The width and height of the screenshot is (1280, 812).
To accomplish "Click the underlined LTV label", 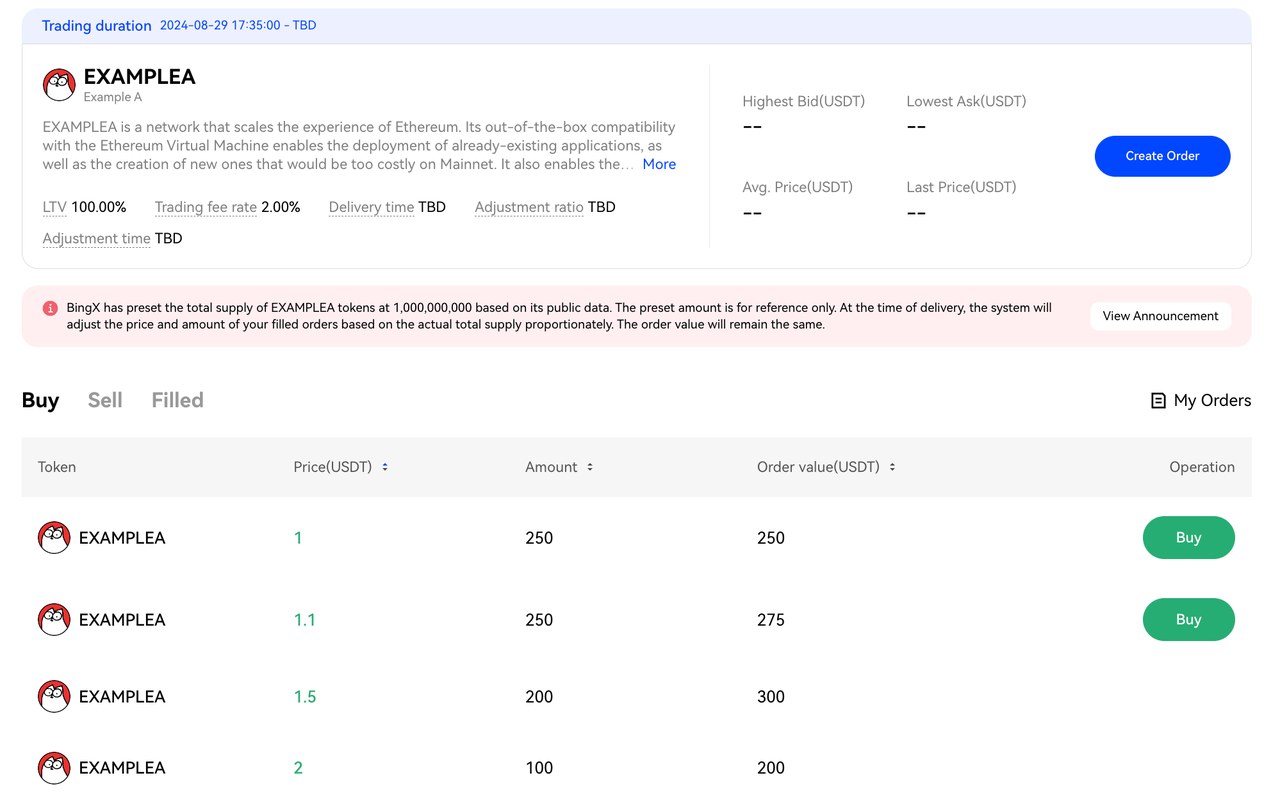I will click(x=54, y=207).
